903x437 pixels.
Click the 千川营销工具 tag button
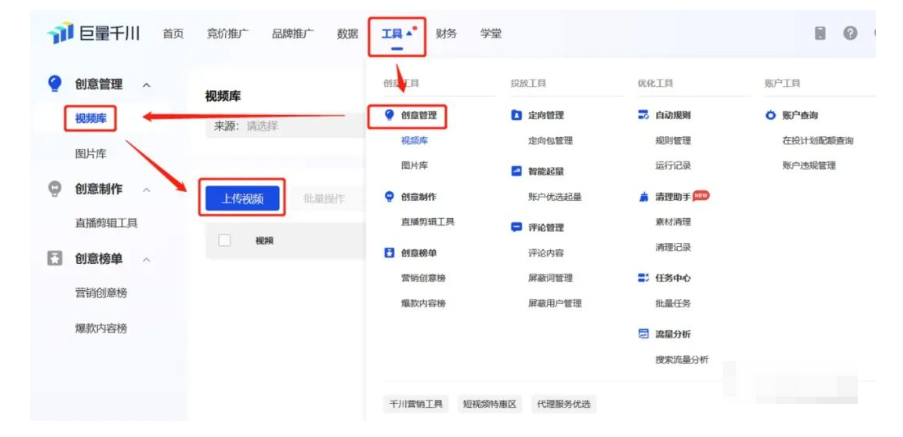pos(415,404)
